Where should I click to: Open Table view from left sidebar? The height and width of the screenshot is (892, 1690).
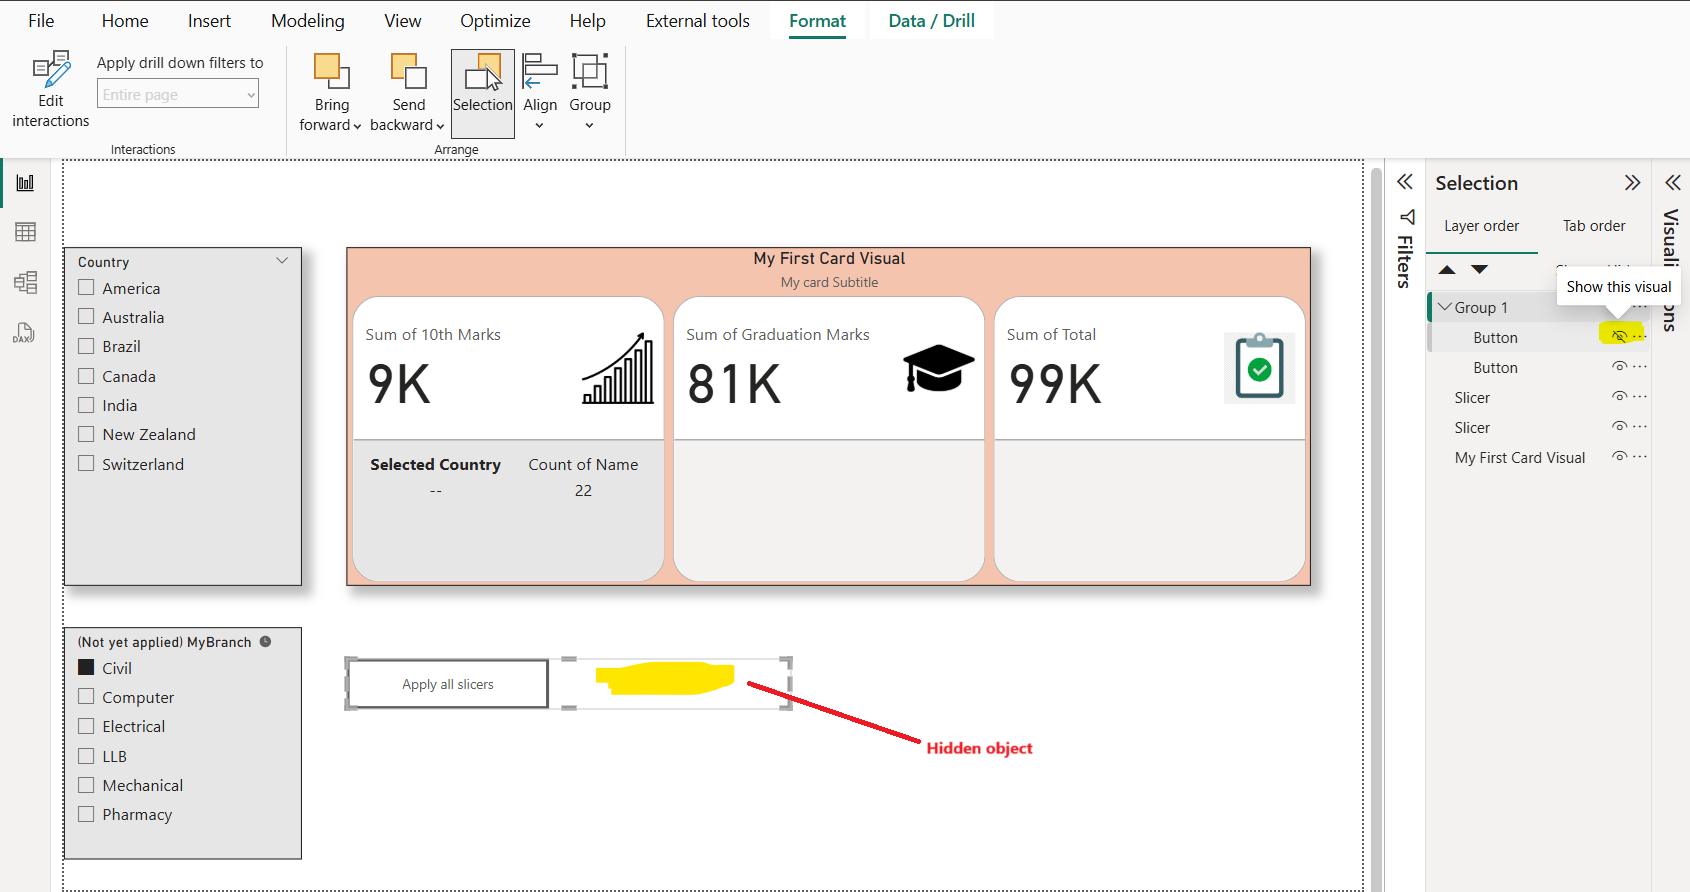click(25, 232)
